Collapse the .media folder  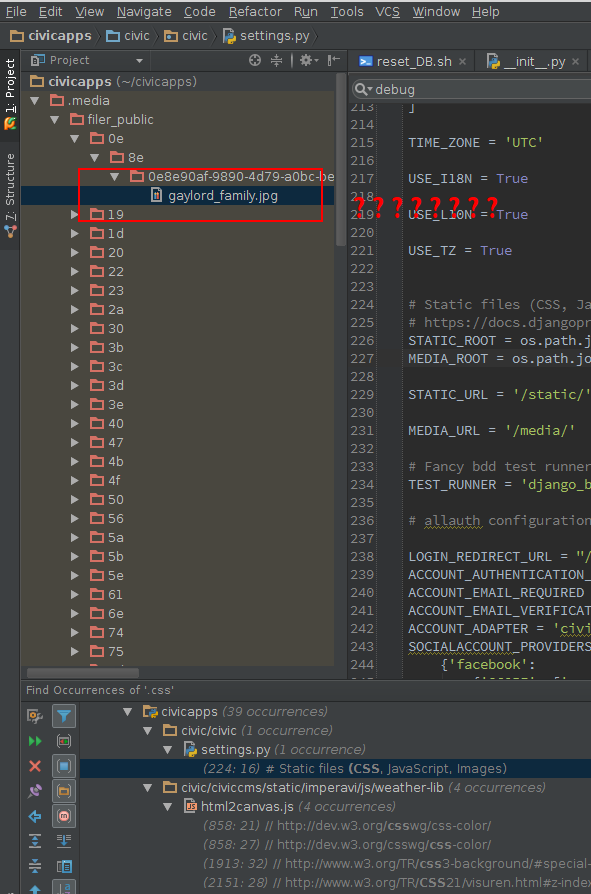[35, 101]
